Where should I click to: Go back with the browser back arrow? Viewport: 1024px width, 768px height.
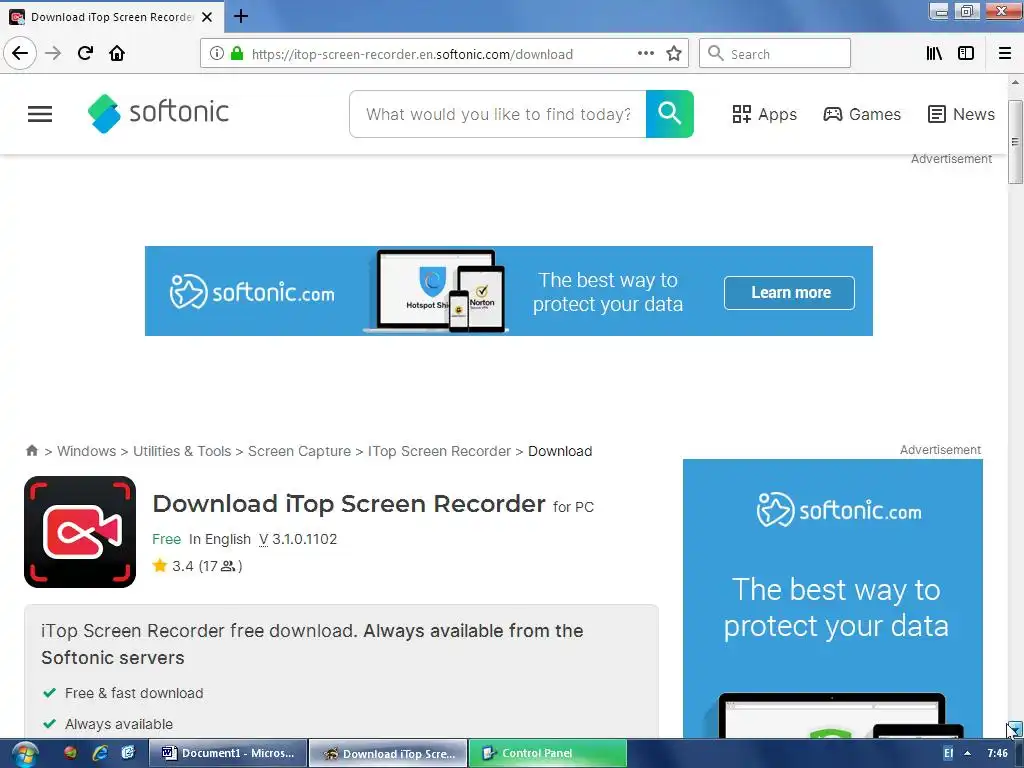(x=20, y=53)
